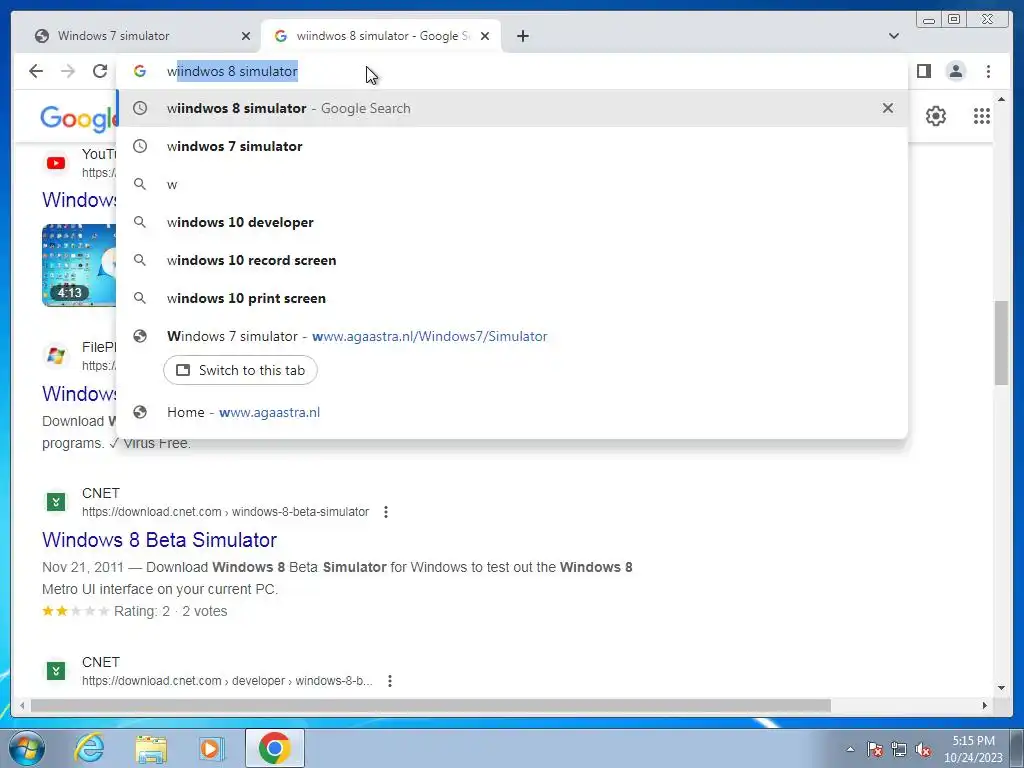The width and height of the screenshot is (1024, 768).
Task: Open Action Center flag icon
Action: click(874, 749)
